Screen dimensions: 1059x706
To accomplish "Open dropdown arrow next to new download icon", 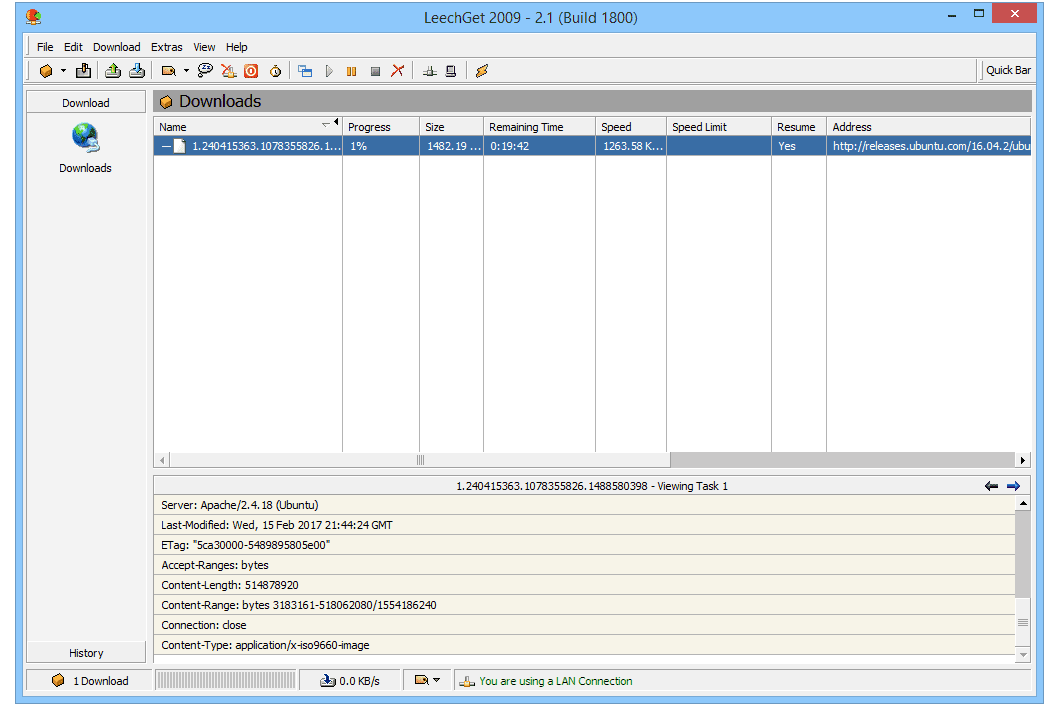I will pyautogui.click(x=63, y=71).
